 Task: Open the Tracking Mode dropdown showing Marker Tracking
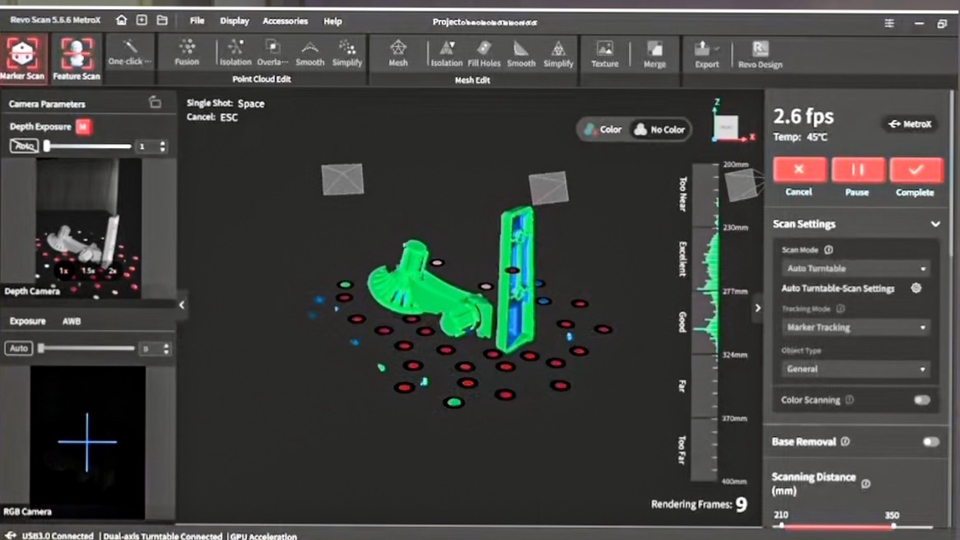(855, 327)
